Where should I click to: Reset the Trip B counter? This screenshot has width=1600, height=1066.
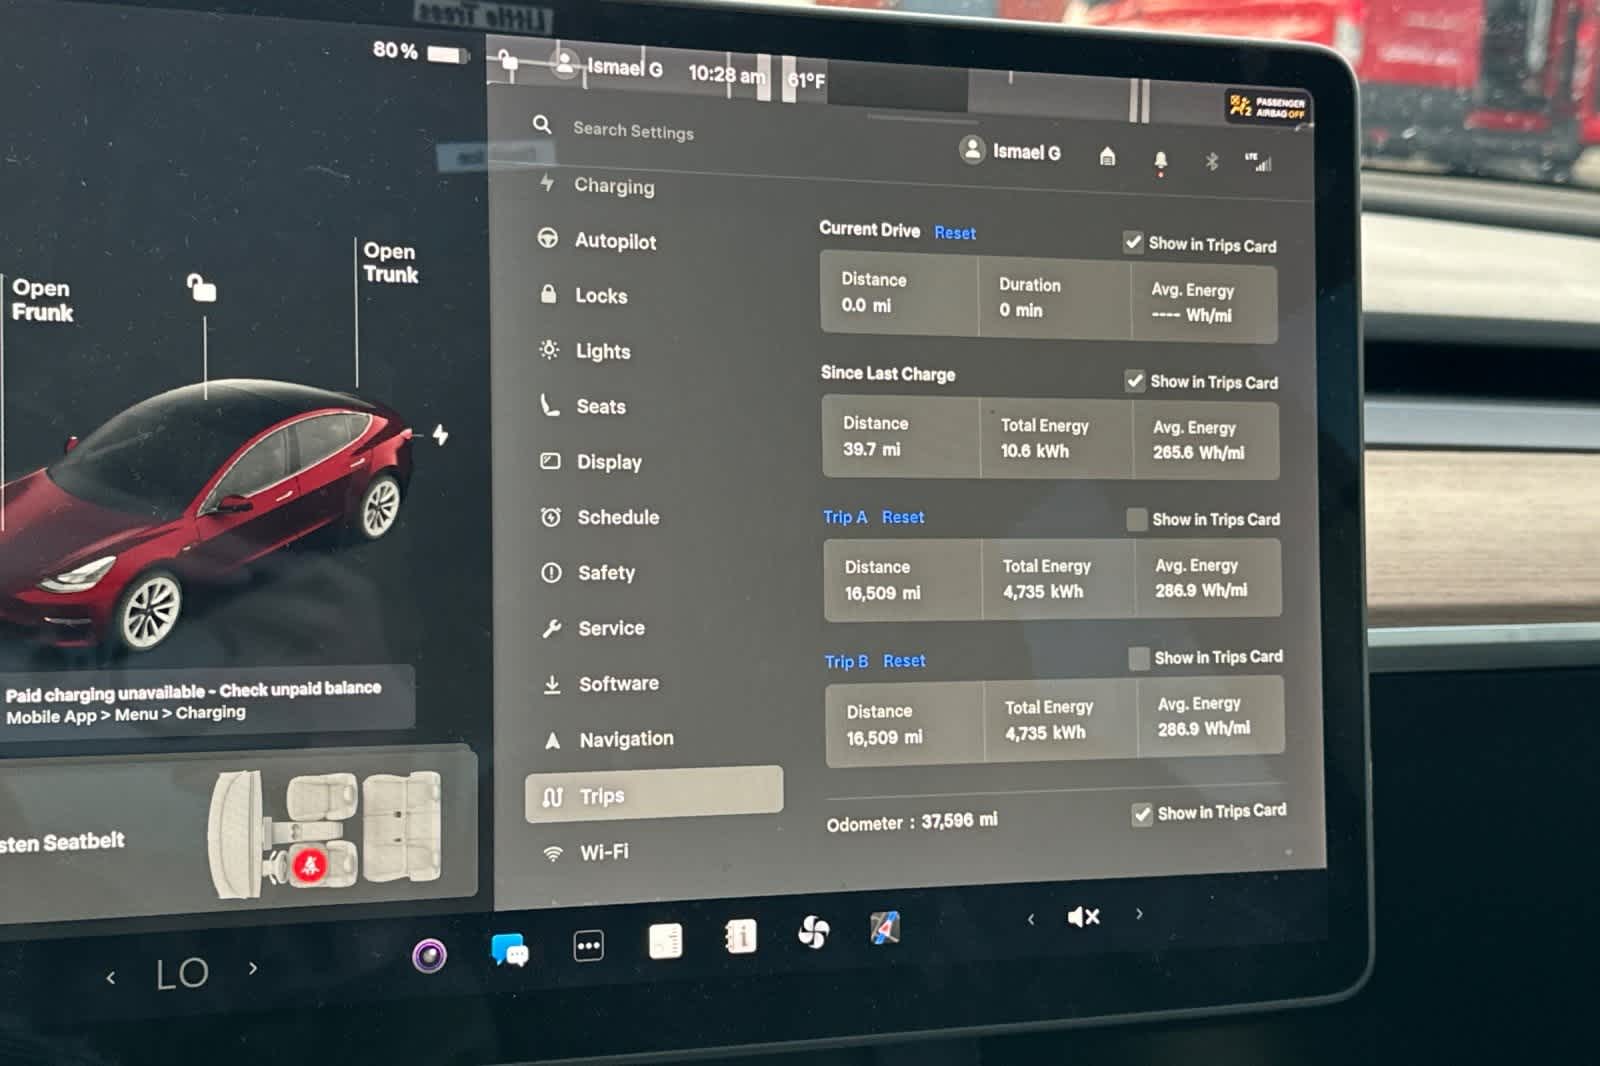point(903,661)
